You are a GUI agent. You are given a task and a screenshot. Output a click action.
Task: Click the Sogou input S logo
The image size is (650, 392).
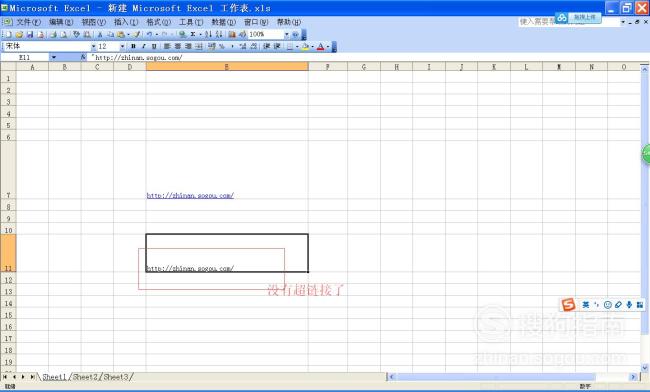(x=568, y=305)
